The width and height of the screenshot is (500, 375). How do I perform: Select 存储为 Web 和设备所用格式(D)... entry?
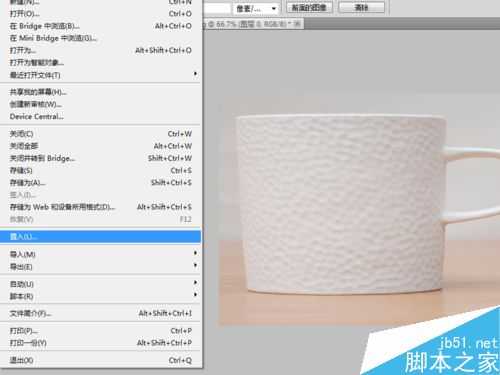tap(100, 207)
